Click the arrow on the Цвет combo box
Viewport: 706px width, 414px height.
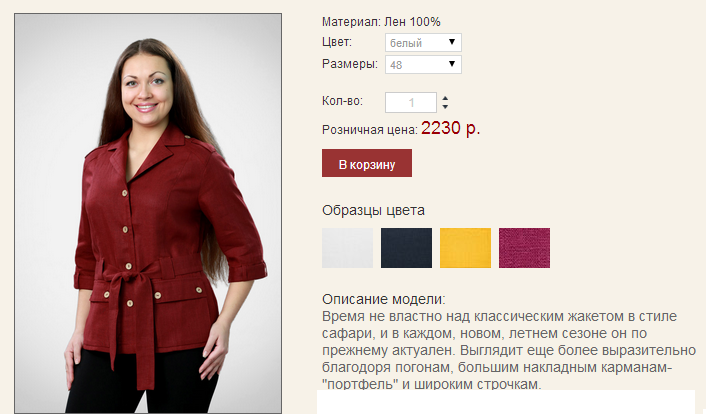[452, 42]
